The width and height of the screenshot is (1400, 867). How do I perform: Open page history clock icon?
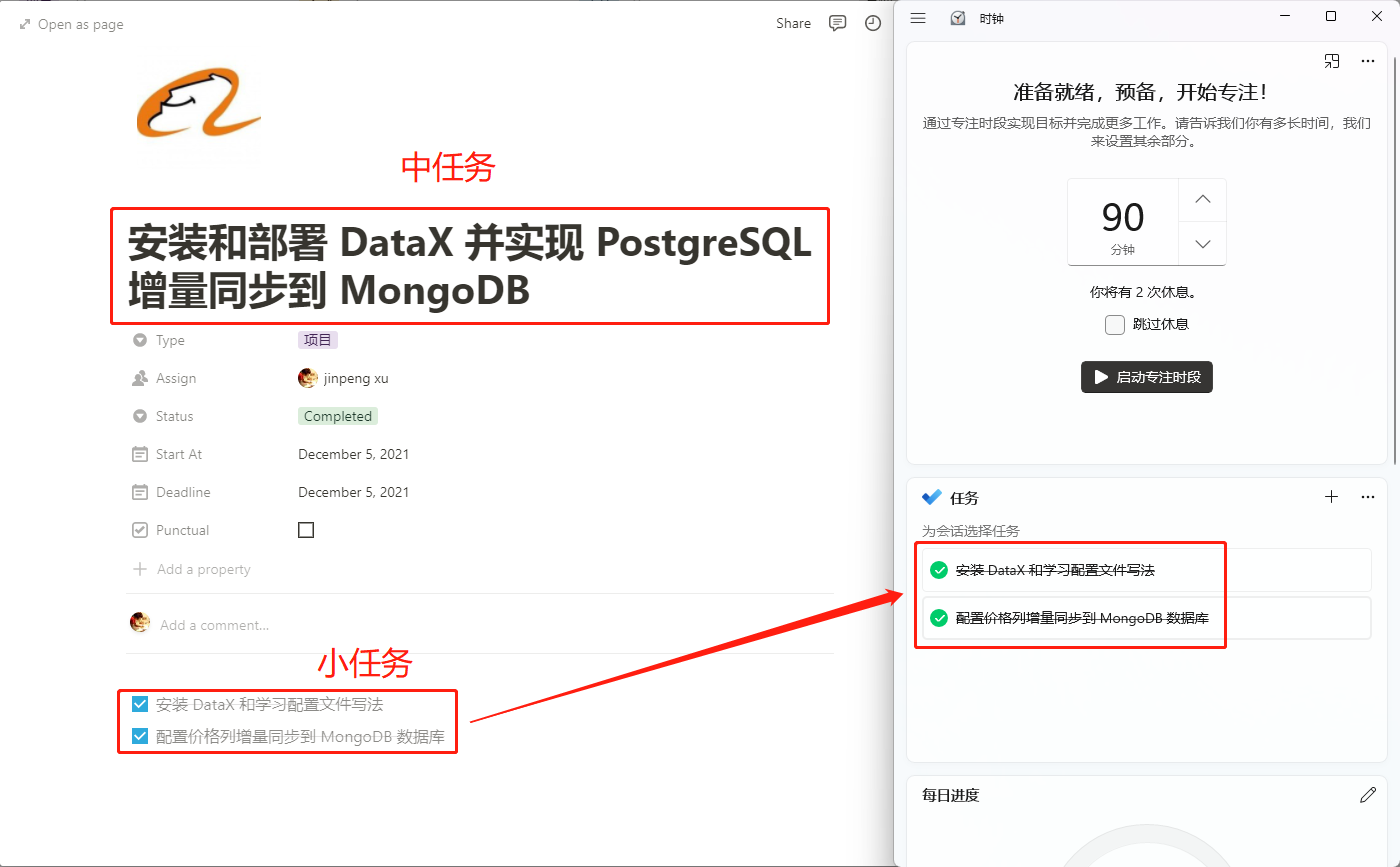point(873,23)
